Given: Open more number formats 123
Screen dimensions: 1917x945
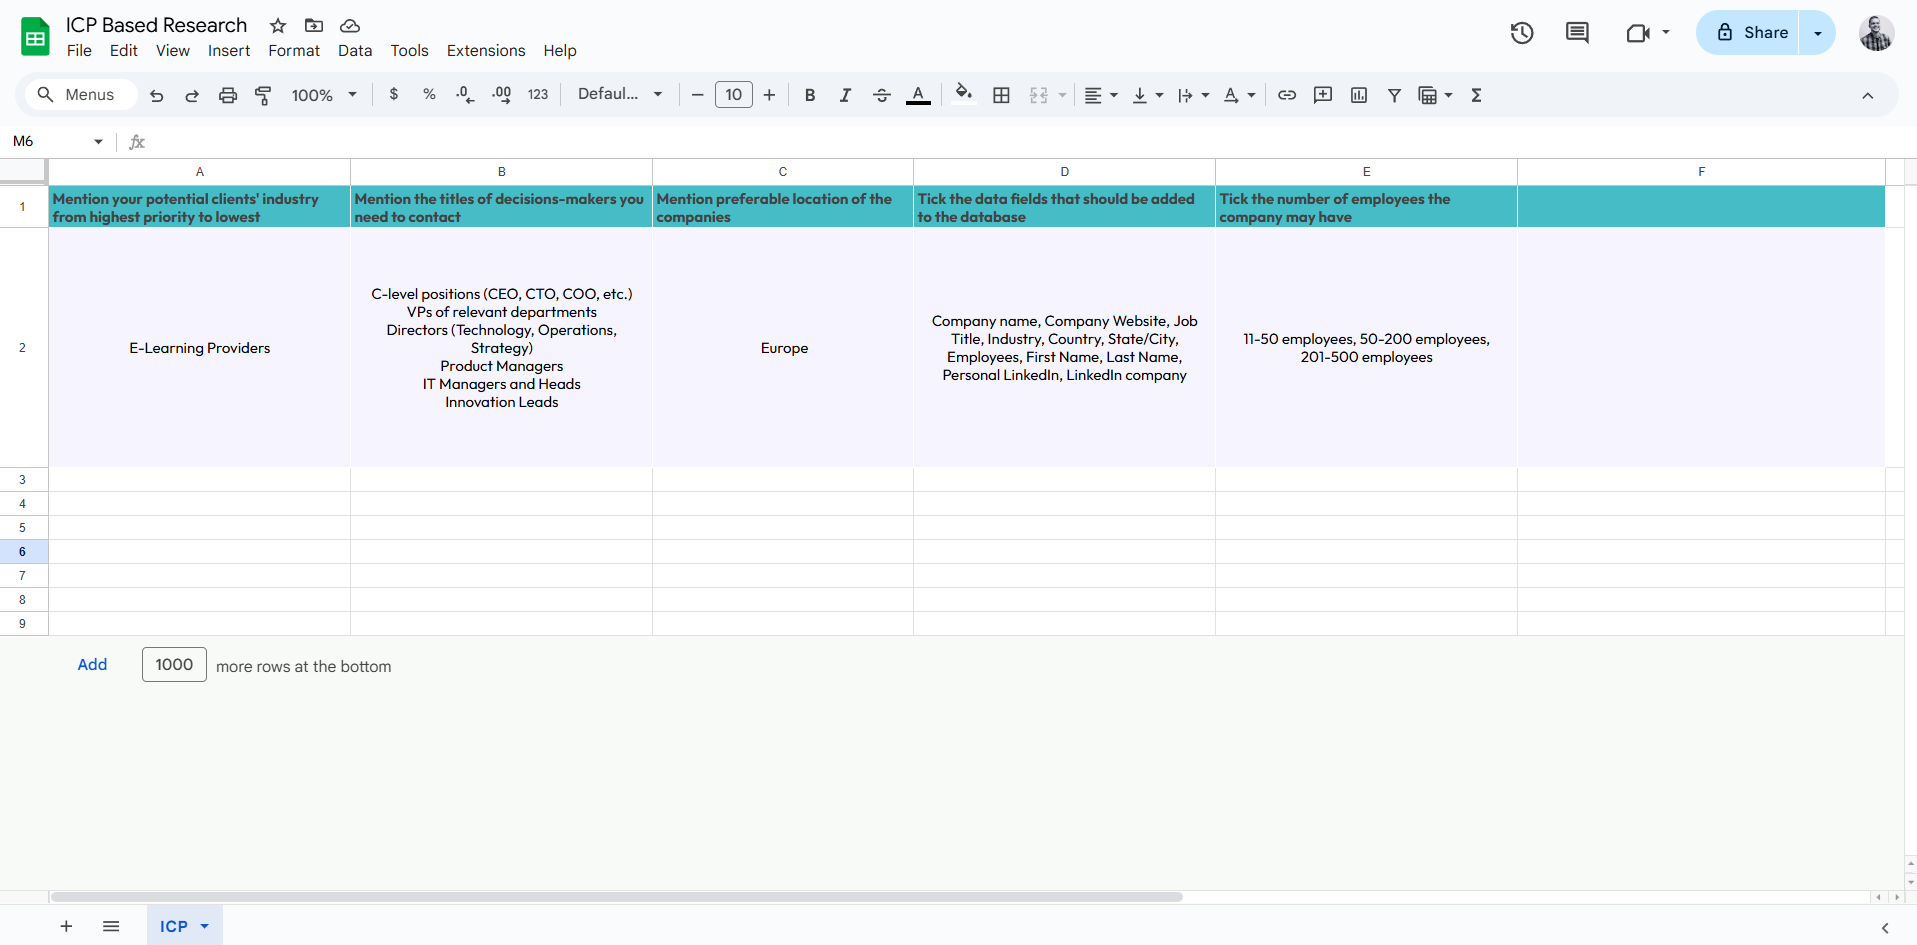Looking at the screenshot, I should [x=538, y=94].
